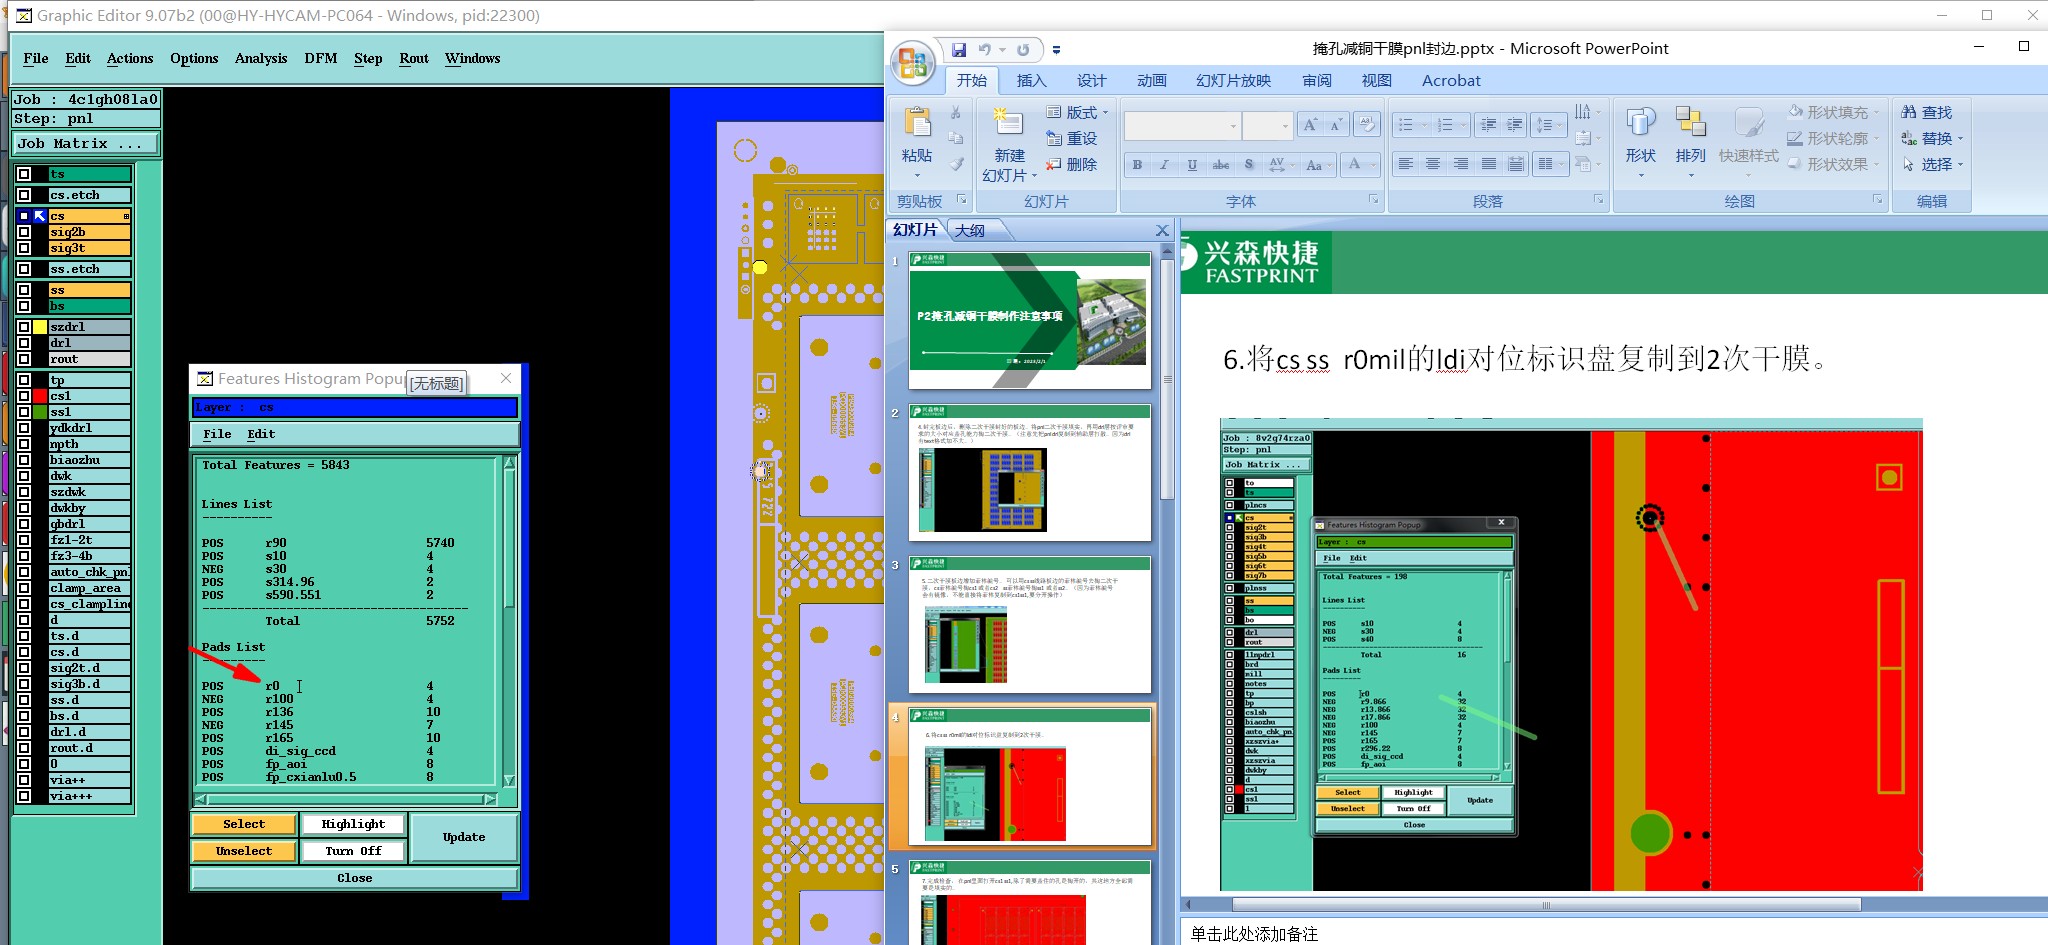The height and width of the screenshot is (945, 2048).
Task: Toggle Italic formatting in PowerPoint
Action: (1164, 165)
